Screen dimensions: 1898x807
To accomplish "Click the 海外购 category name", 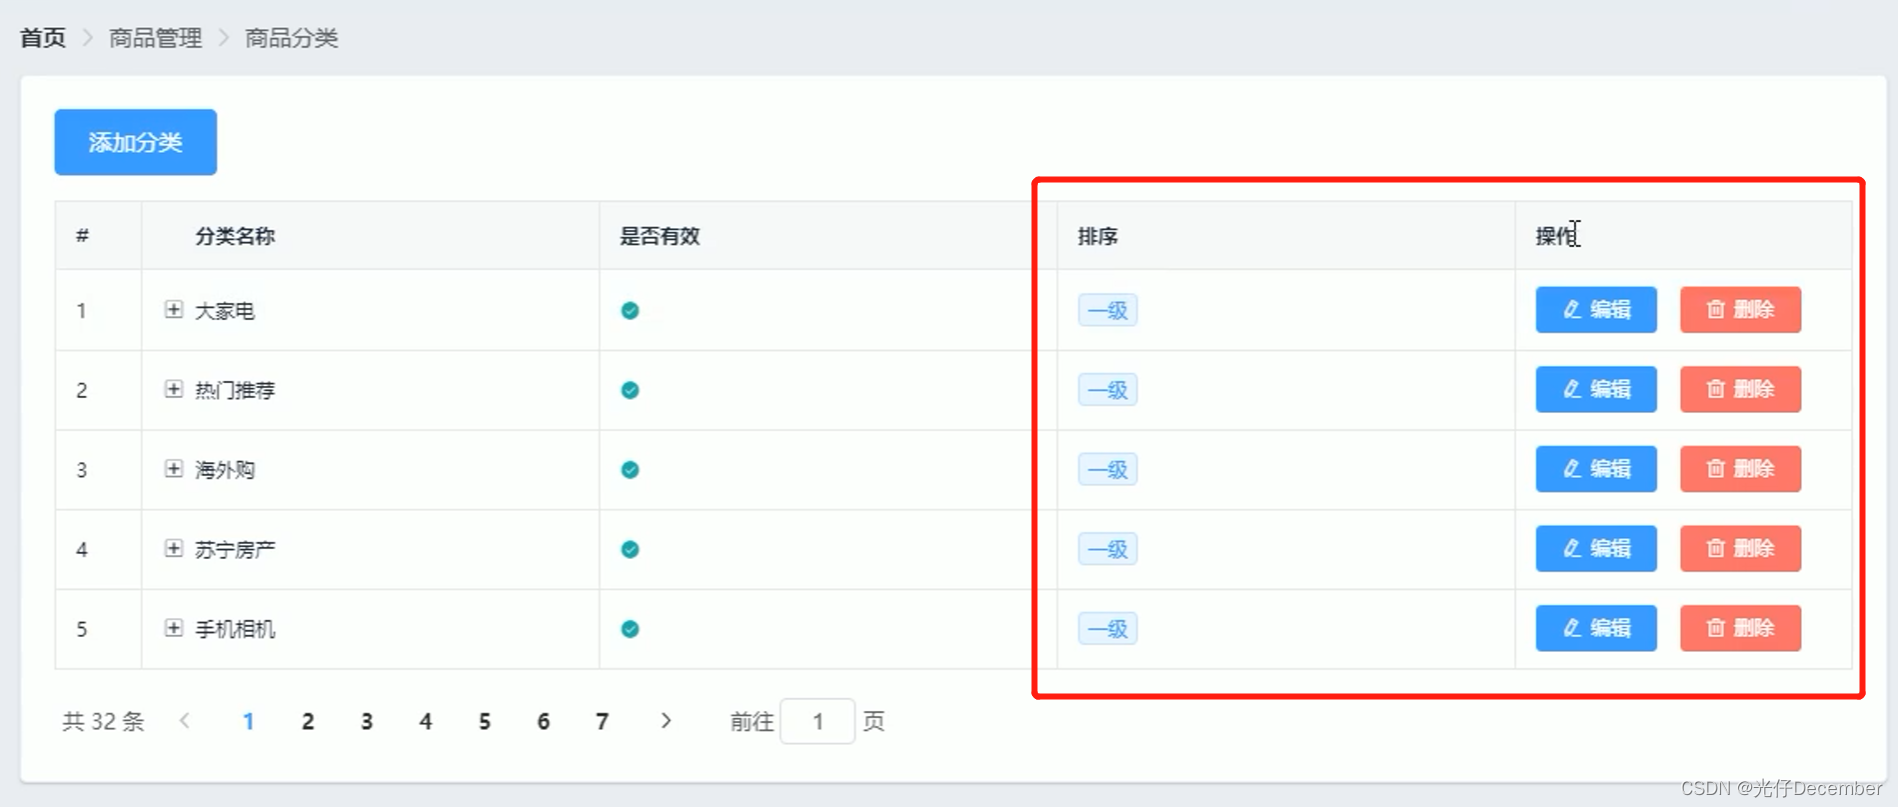I will coord(225,470).
